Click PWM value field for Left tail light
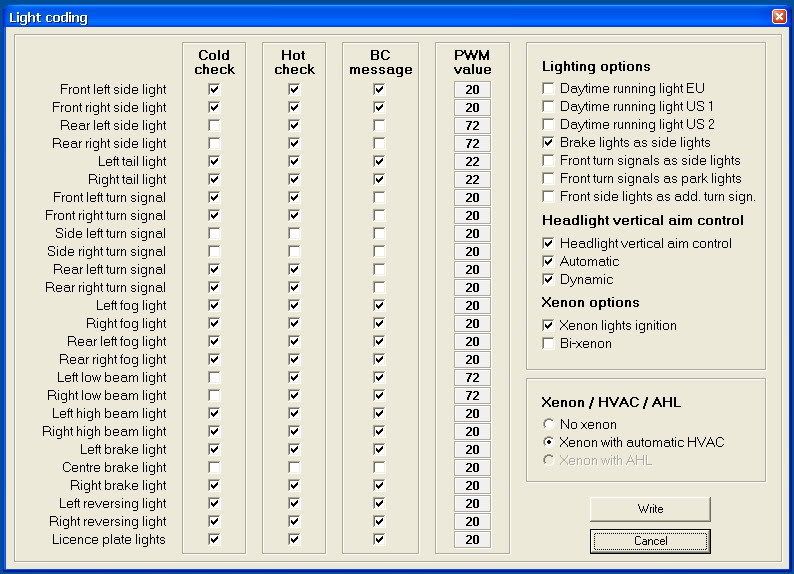The width and height of the screenshot is (794, 574). coord(472,162)
